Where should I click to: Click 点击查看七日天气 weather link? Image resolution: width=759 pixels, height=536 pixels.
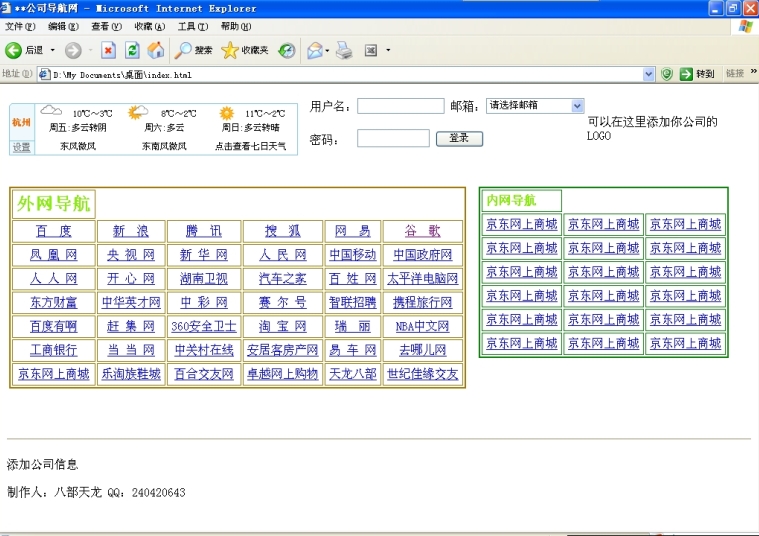coord(250,146)
